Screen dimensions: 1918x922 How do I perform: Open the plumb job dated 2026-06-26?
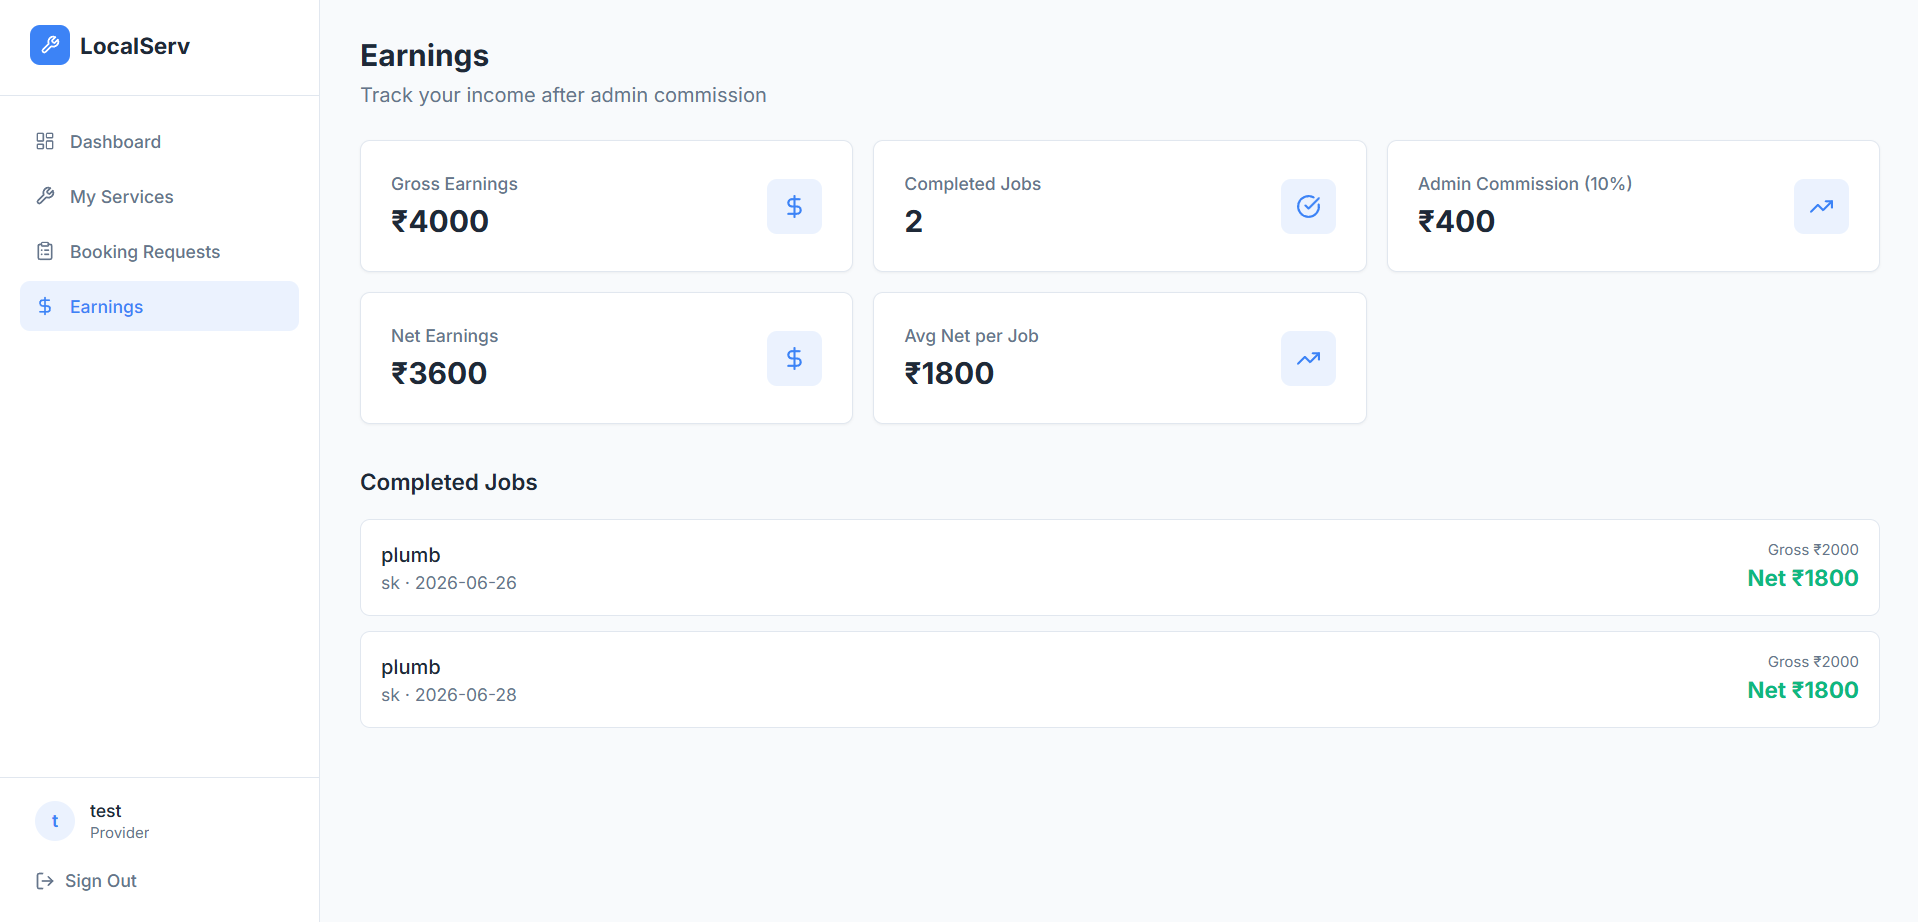[x=1119, y=567]
